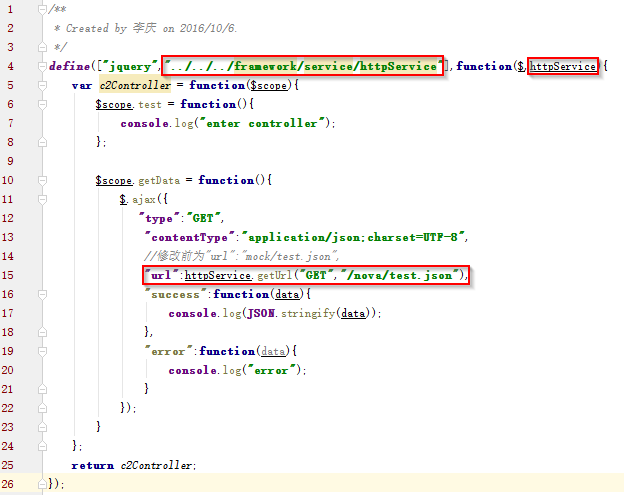Click the fold end marker on line 18
Screen dimensions: 624x495
(42, 332)
